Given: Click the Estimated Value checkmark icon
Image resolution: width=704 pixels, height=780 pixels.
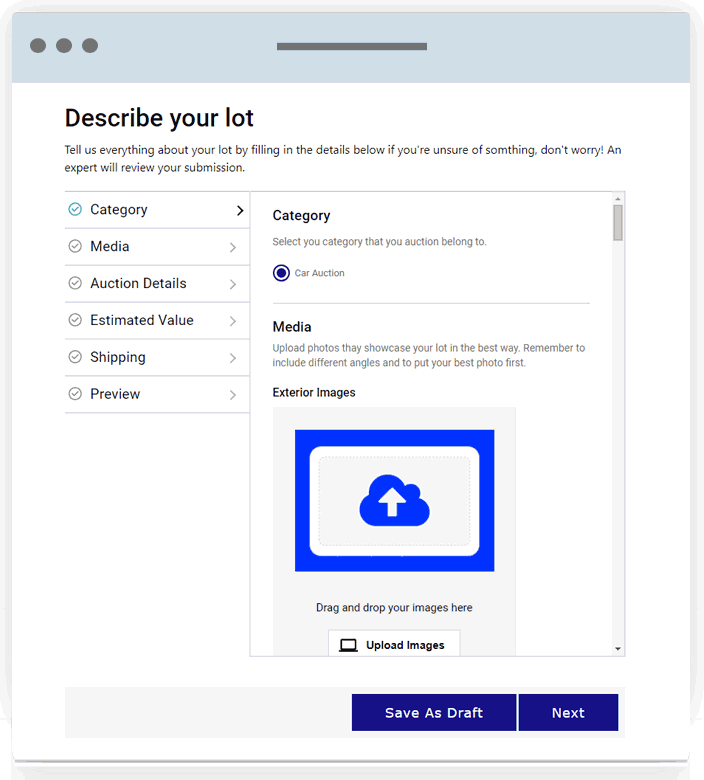Looking at the screenshot, I should (x=75, y=320).
